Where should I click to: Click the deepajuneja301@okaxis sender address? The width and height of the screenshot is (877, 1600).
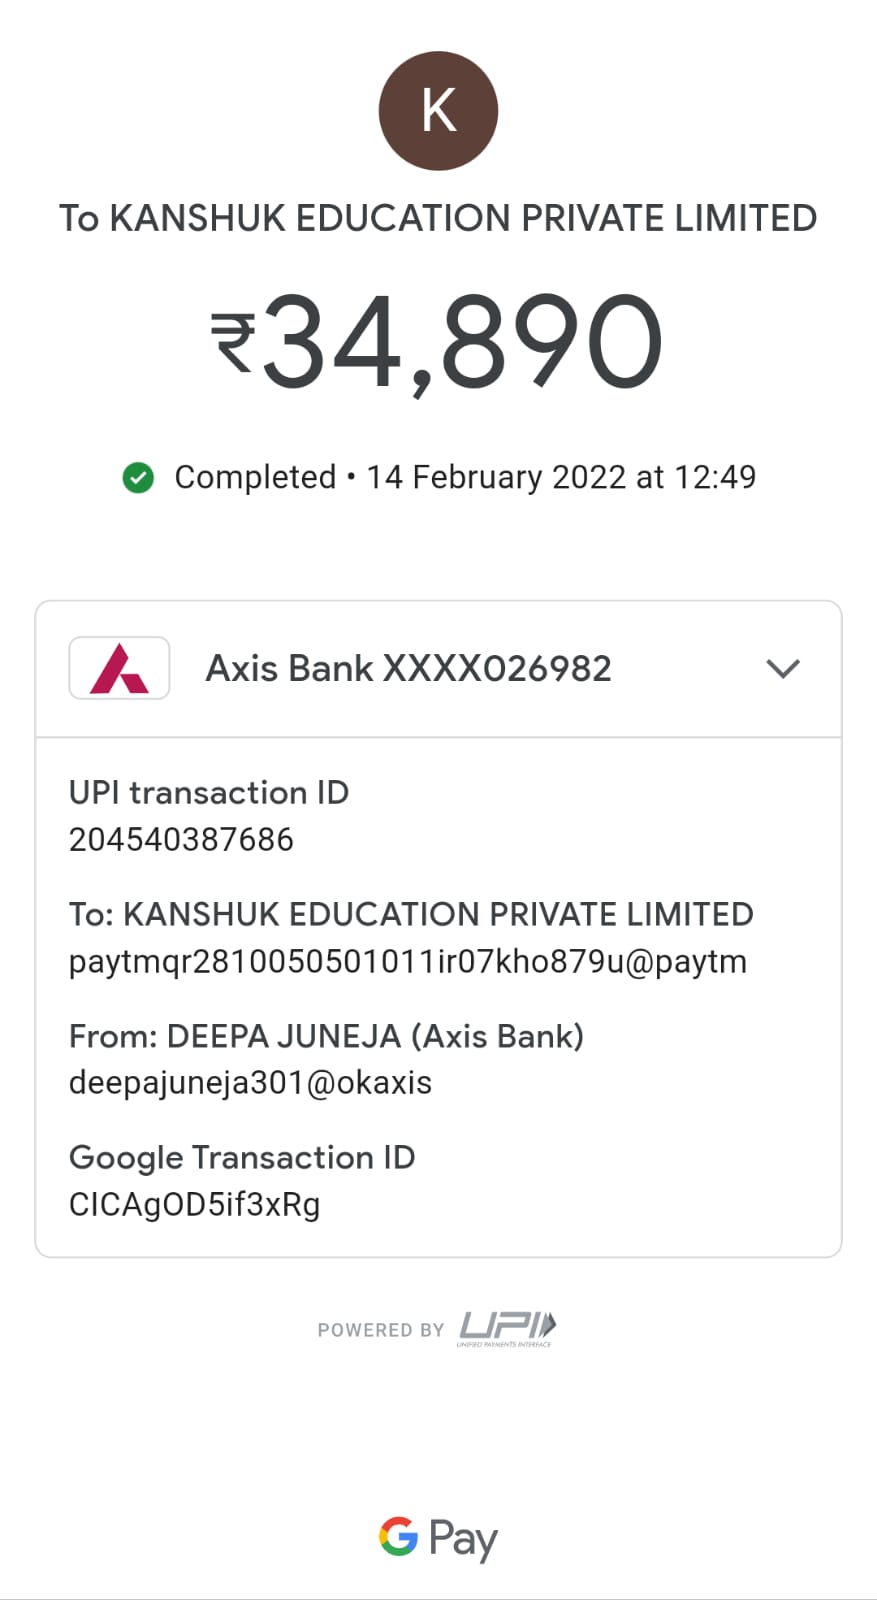point(250,1082)
